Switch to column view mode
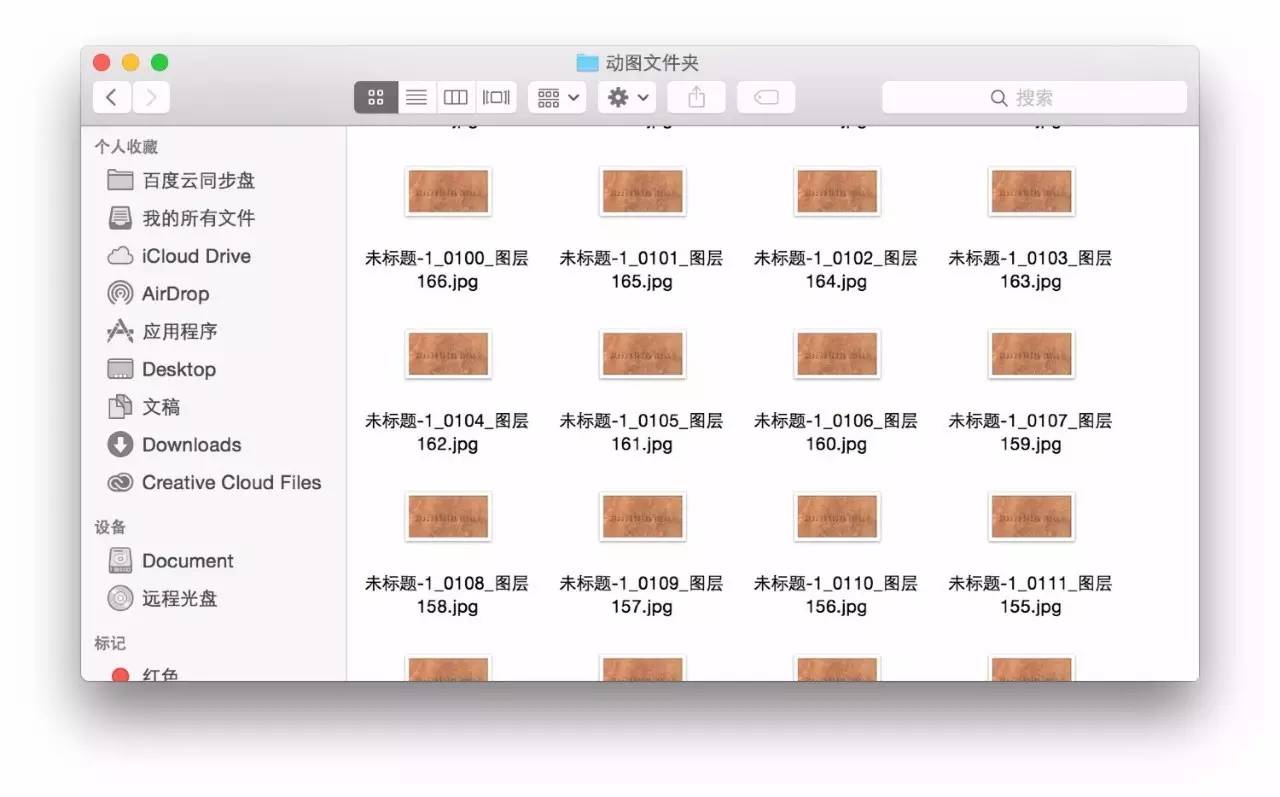Image resolution: width=1280 pixels, height=797 pixels. [x=456, y=97]
